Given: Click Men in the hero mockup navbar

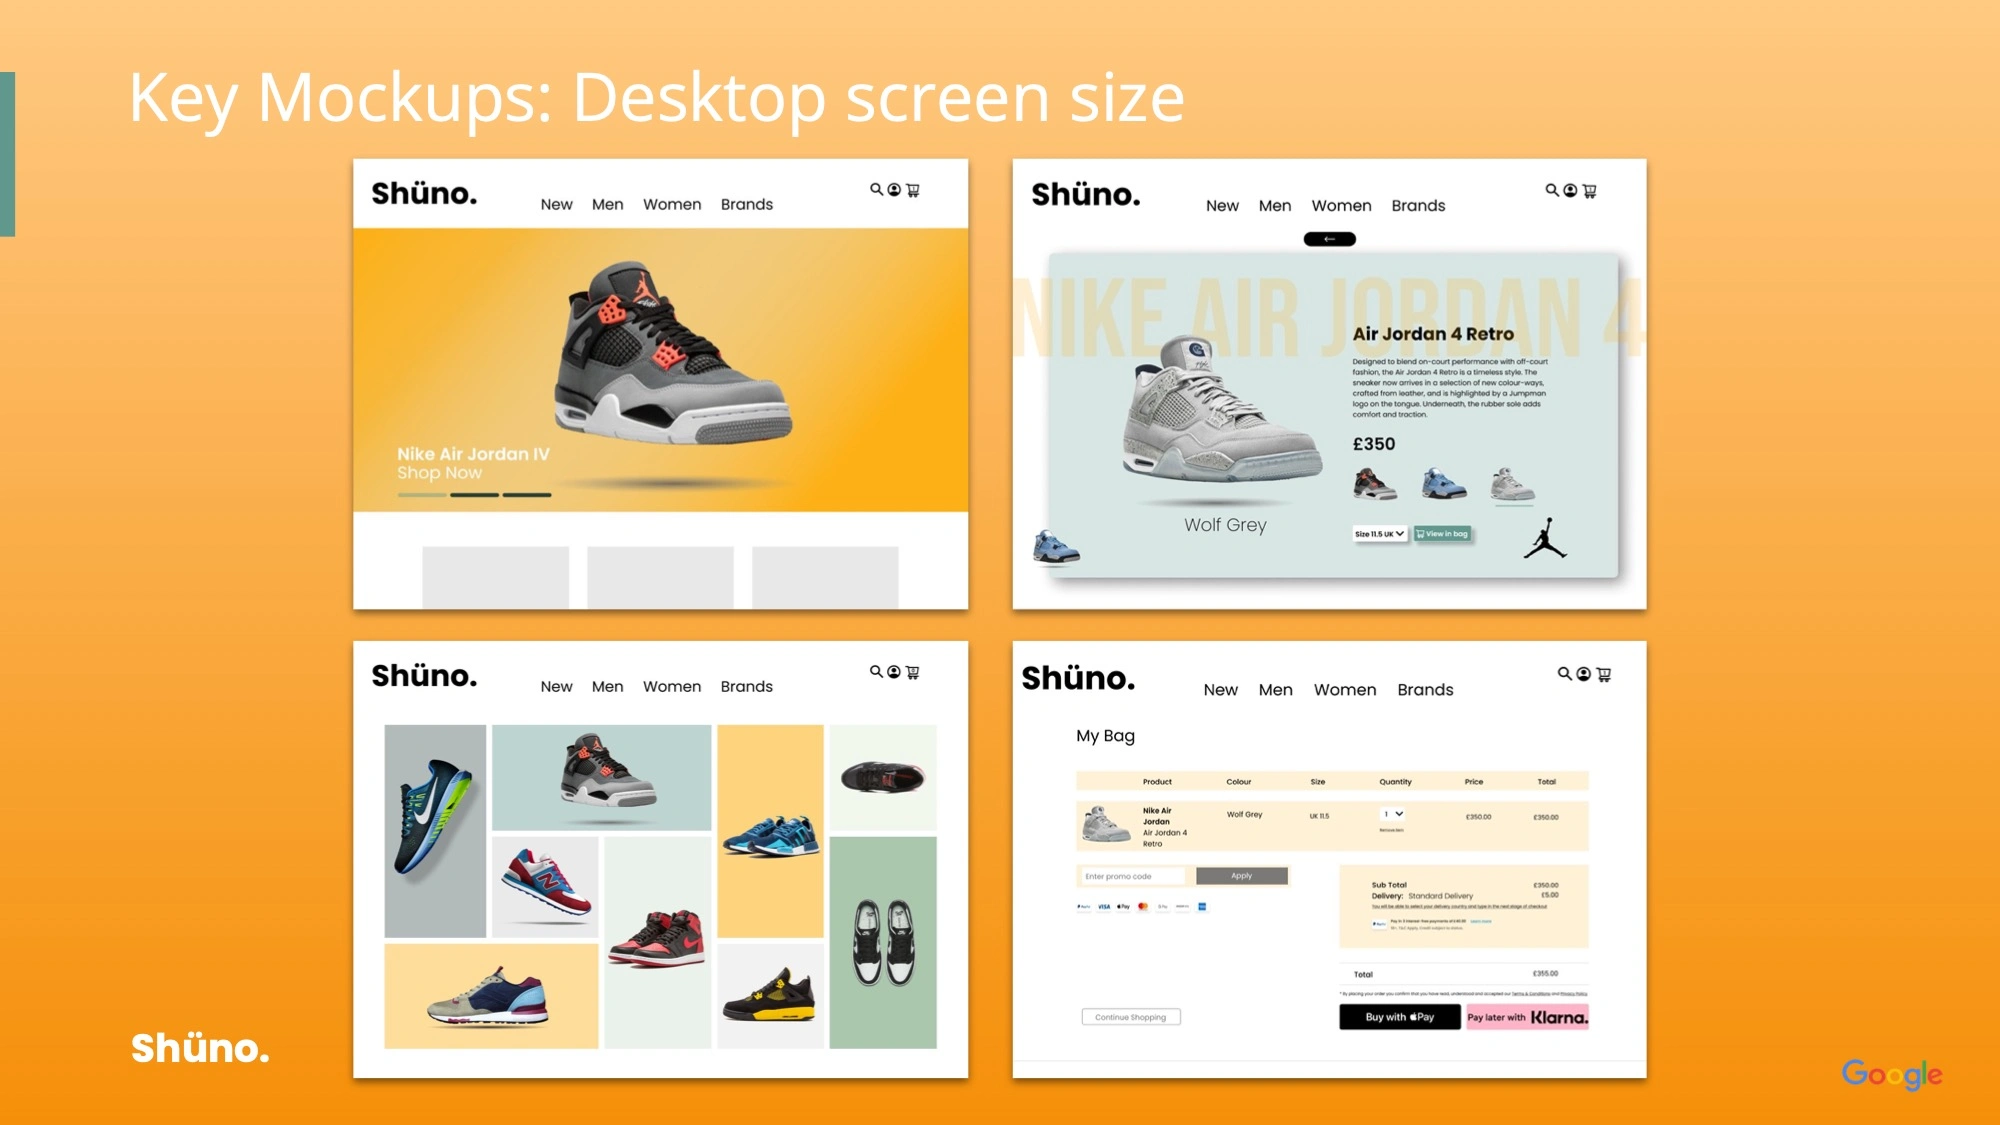Looking at the screenshot, I should [607, 205].
